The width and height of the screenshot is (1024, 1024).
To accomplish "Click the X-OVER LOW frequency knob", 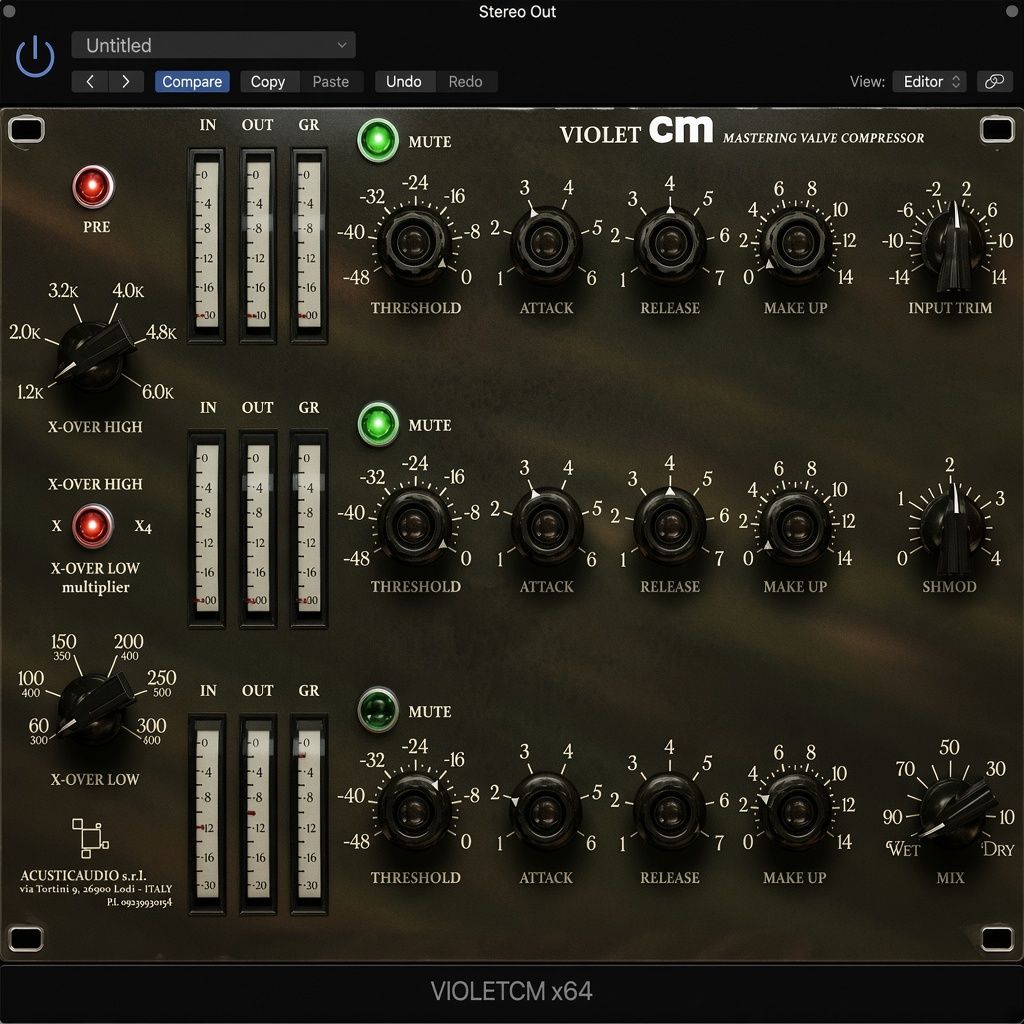I will tap(95, 709).
